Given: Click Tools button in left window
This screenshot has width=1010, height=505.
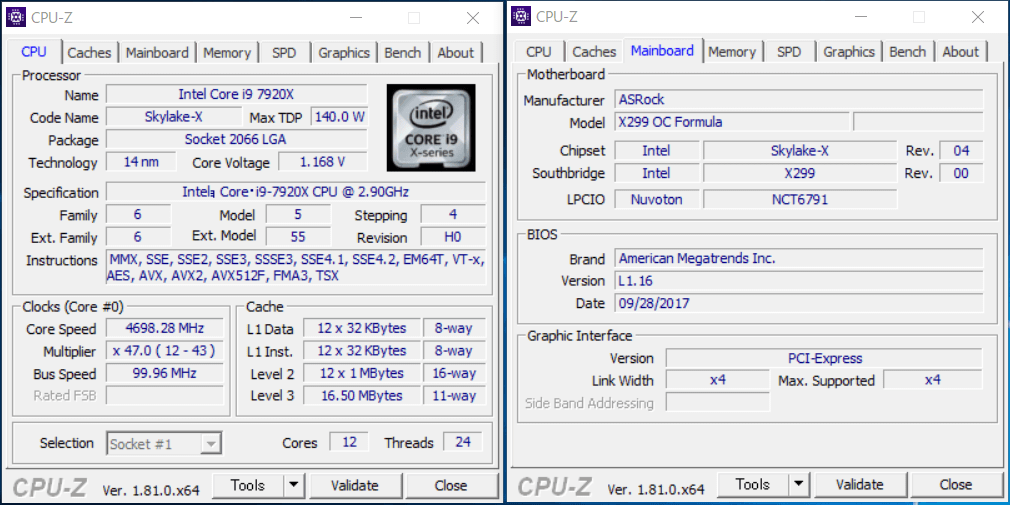Looking at the screenshot, I should pyautogui.click(x=248, y=485).
